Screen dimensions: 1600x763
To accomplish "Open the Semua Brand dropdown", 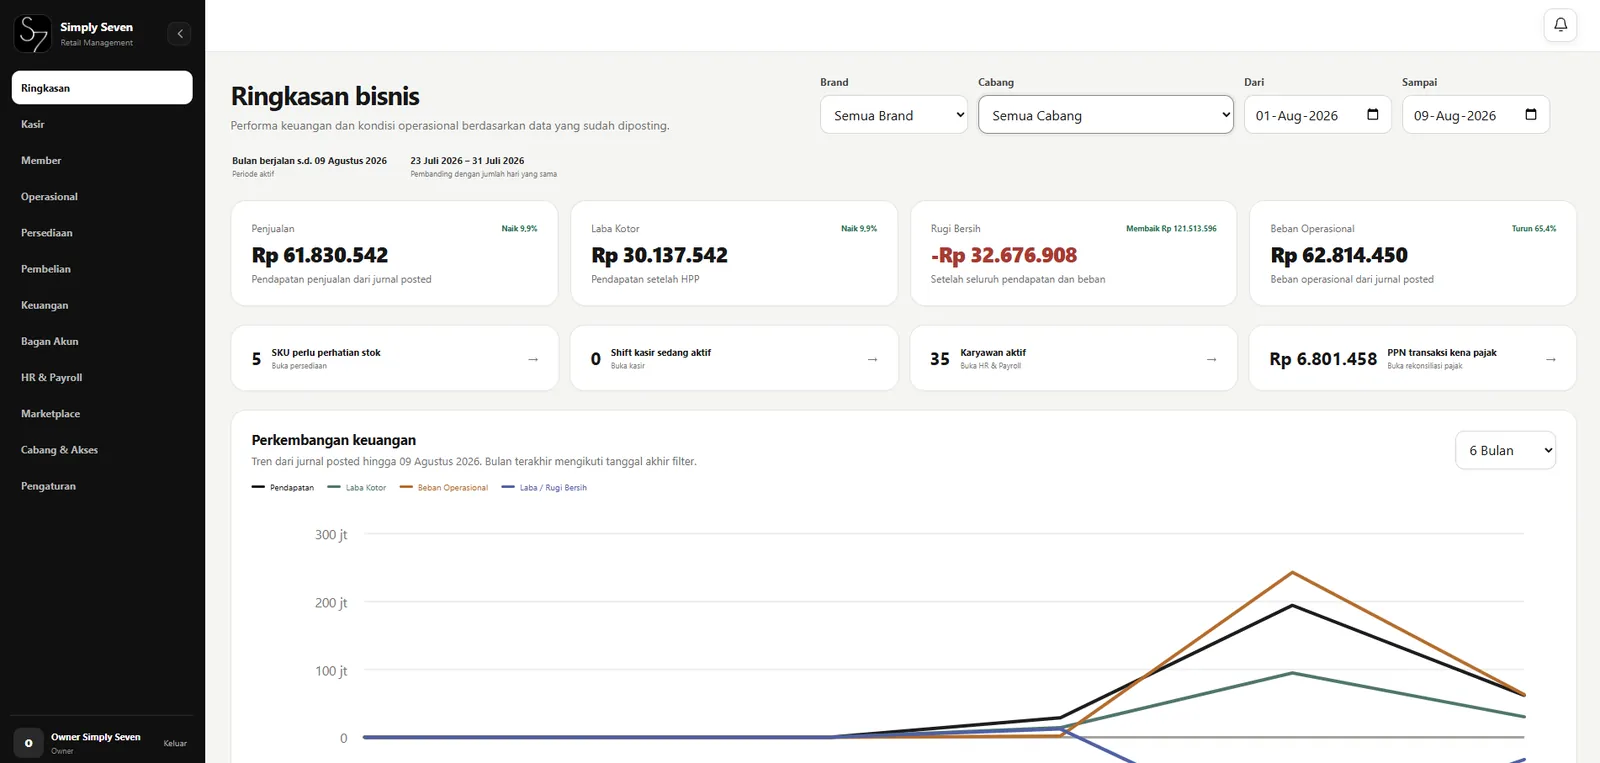I will tap(894, 115).
